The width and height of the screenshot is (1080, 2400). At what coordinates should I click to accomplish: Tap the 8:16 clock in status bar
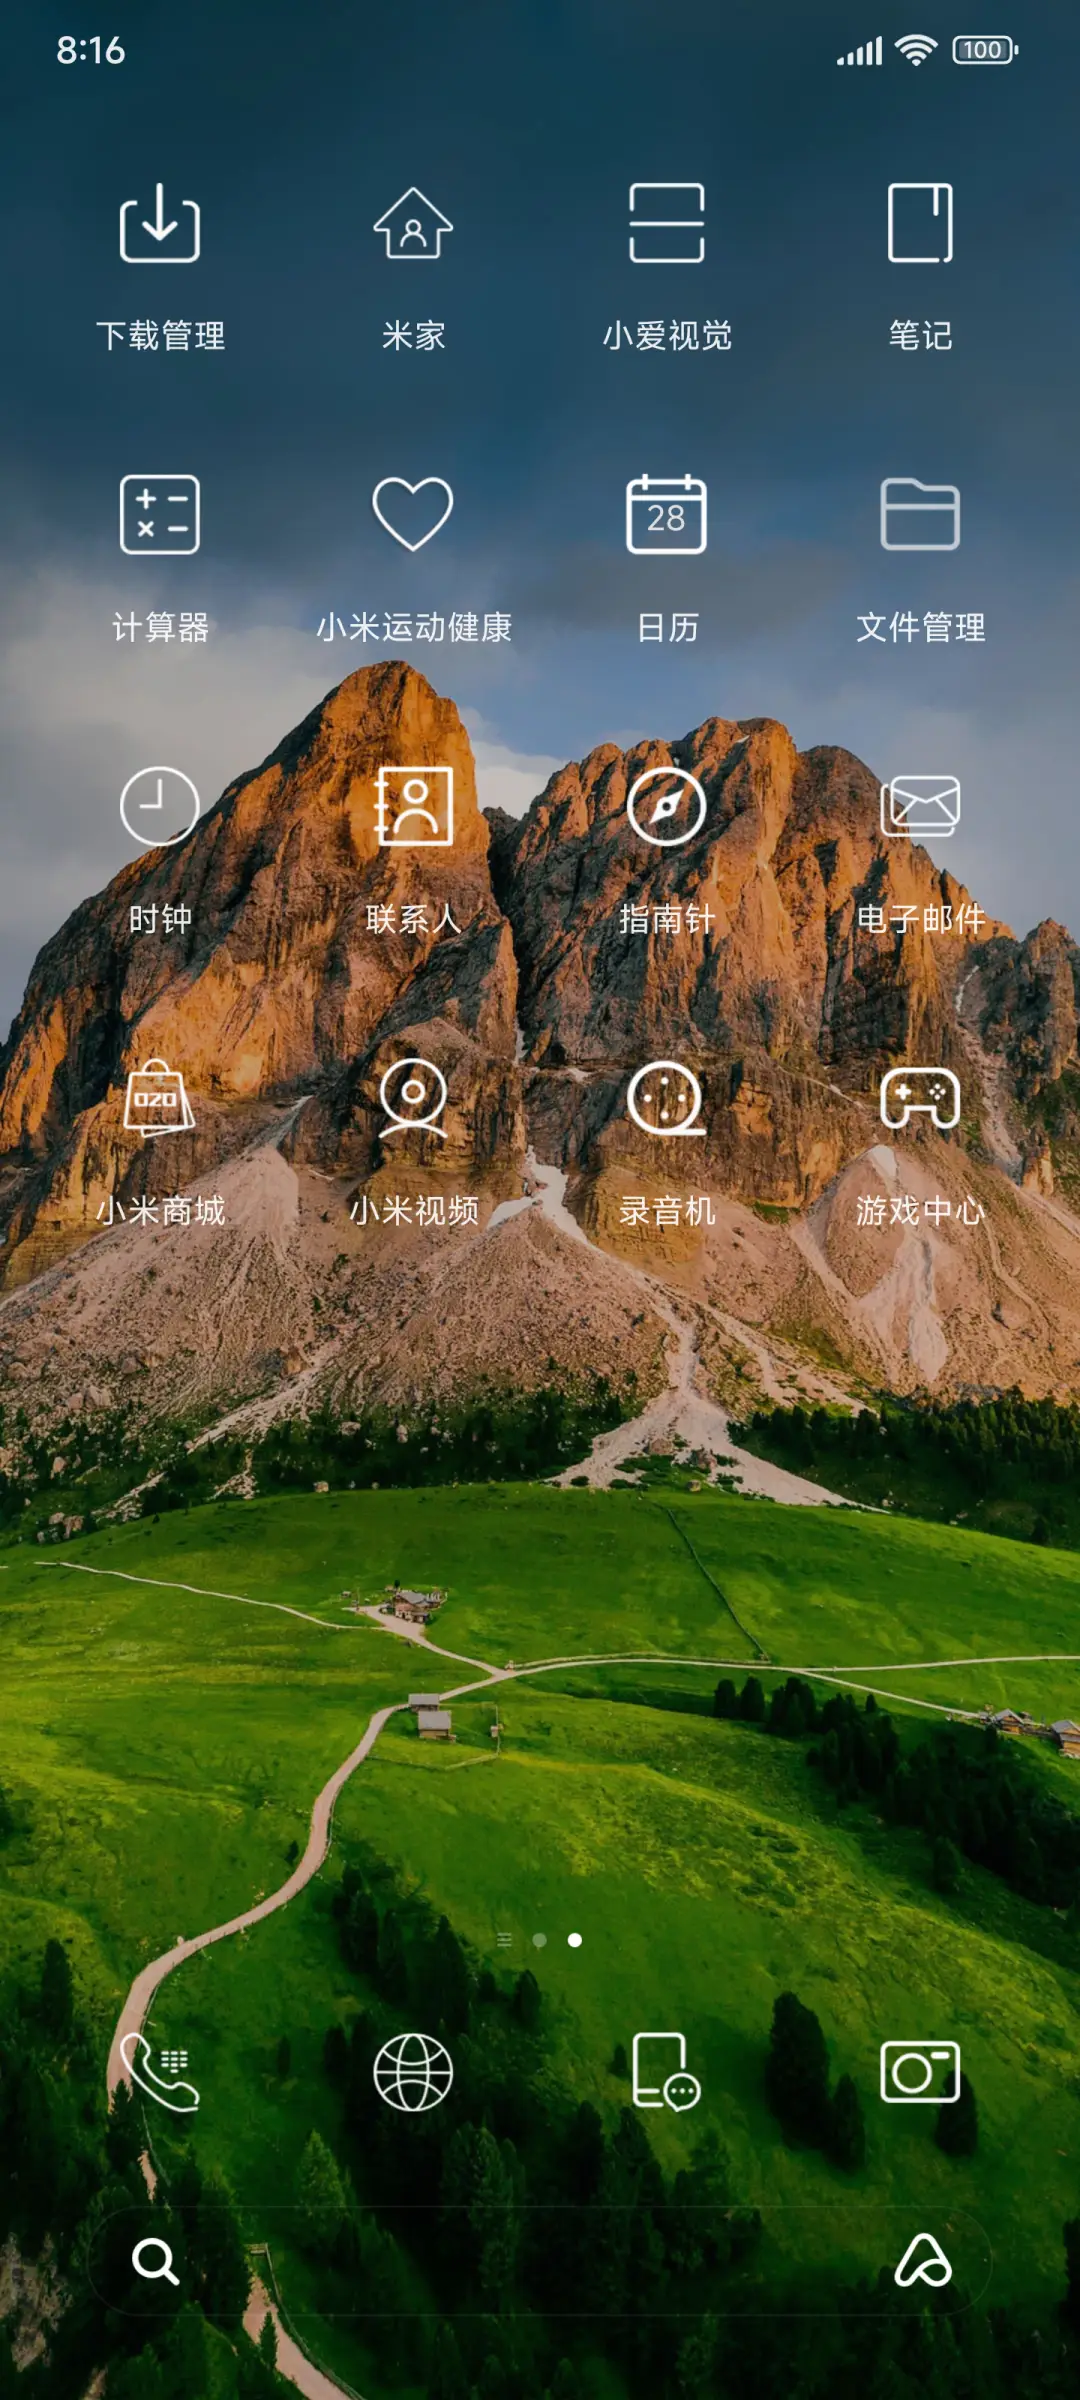tap(90, 50)
